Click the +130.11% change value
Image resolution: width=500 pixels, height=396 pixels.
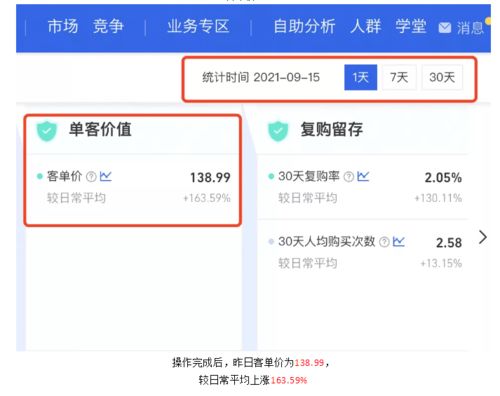[x=438, y=198]
